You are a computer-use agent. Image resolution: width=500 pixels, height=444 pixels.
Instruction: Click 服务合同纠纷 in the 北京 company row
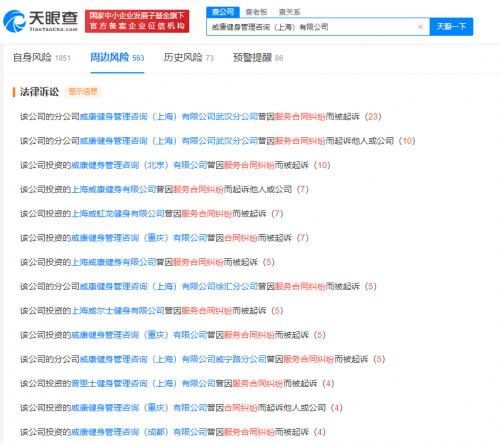click(249, 165)
